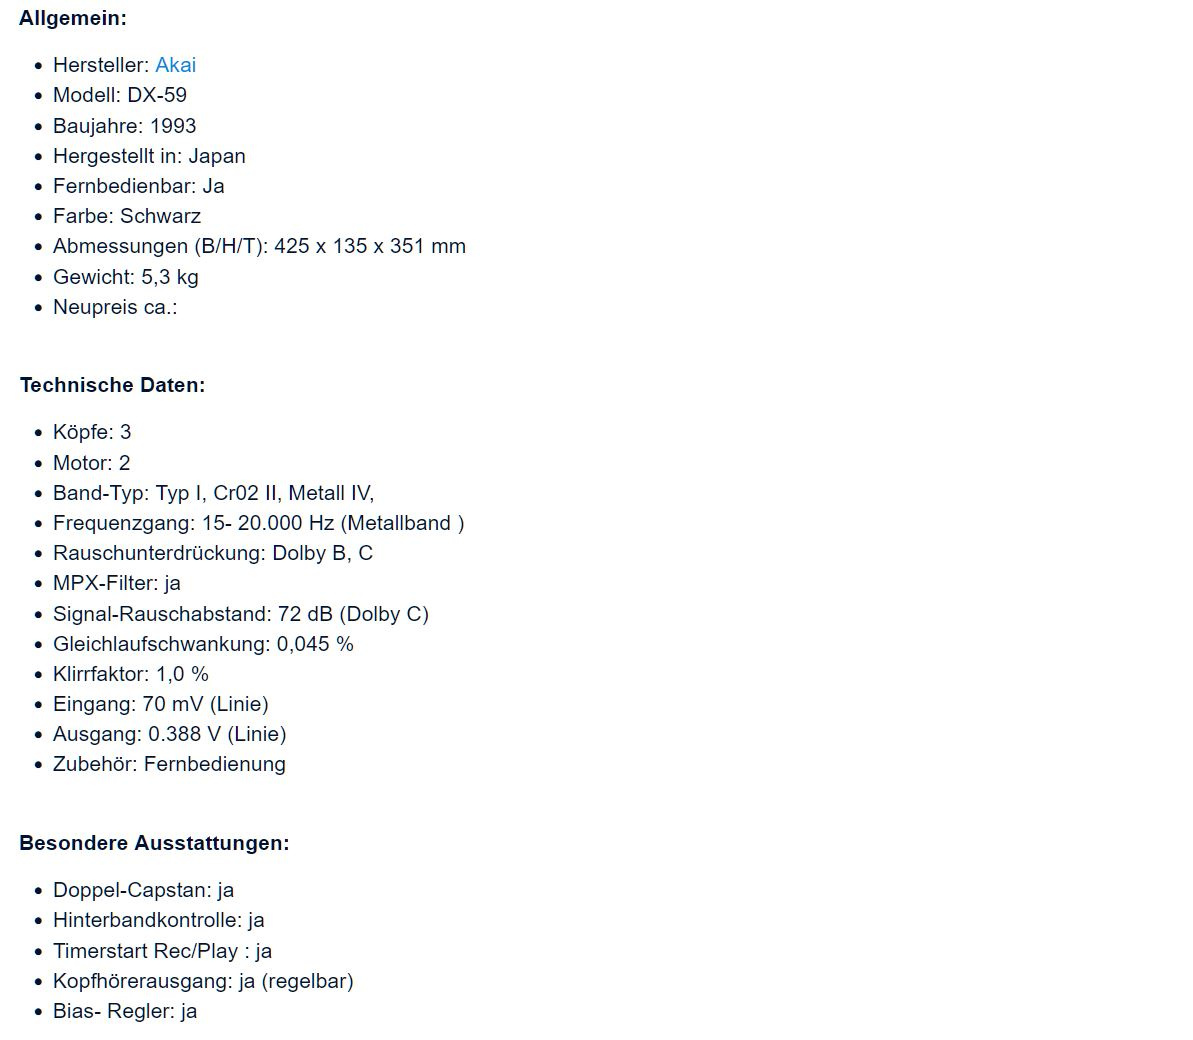Click the Köpfe: 3 entry

tap(92, 432)
